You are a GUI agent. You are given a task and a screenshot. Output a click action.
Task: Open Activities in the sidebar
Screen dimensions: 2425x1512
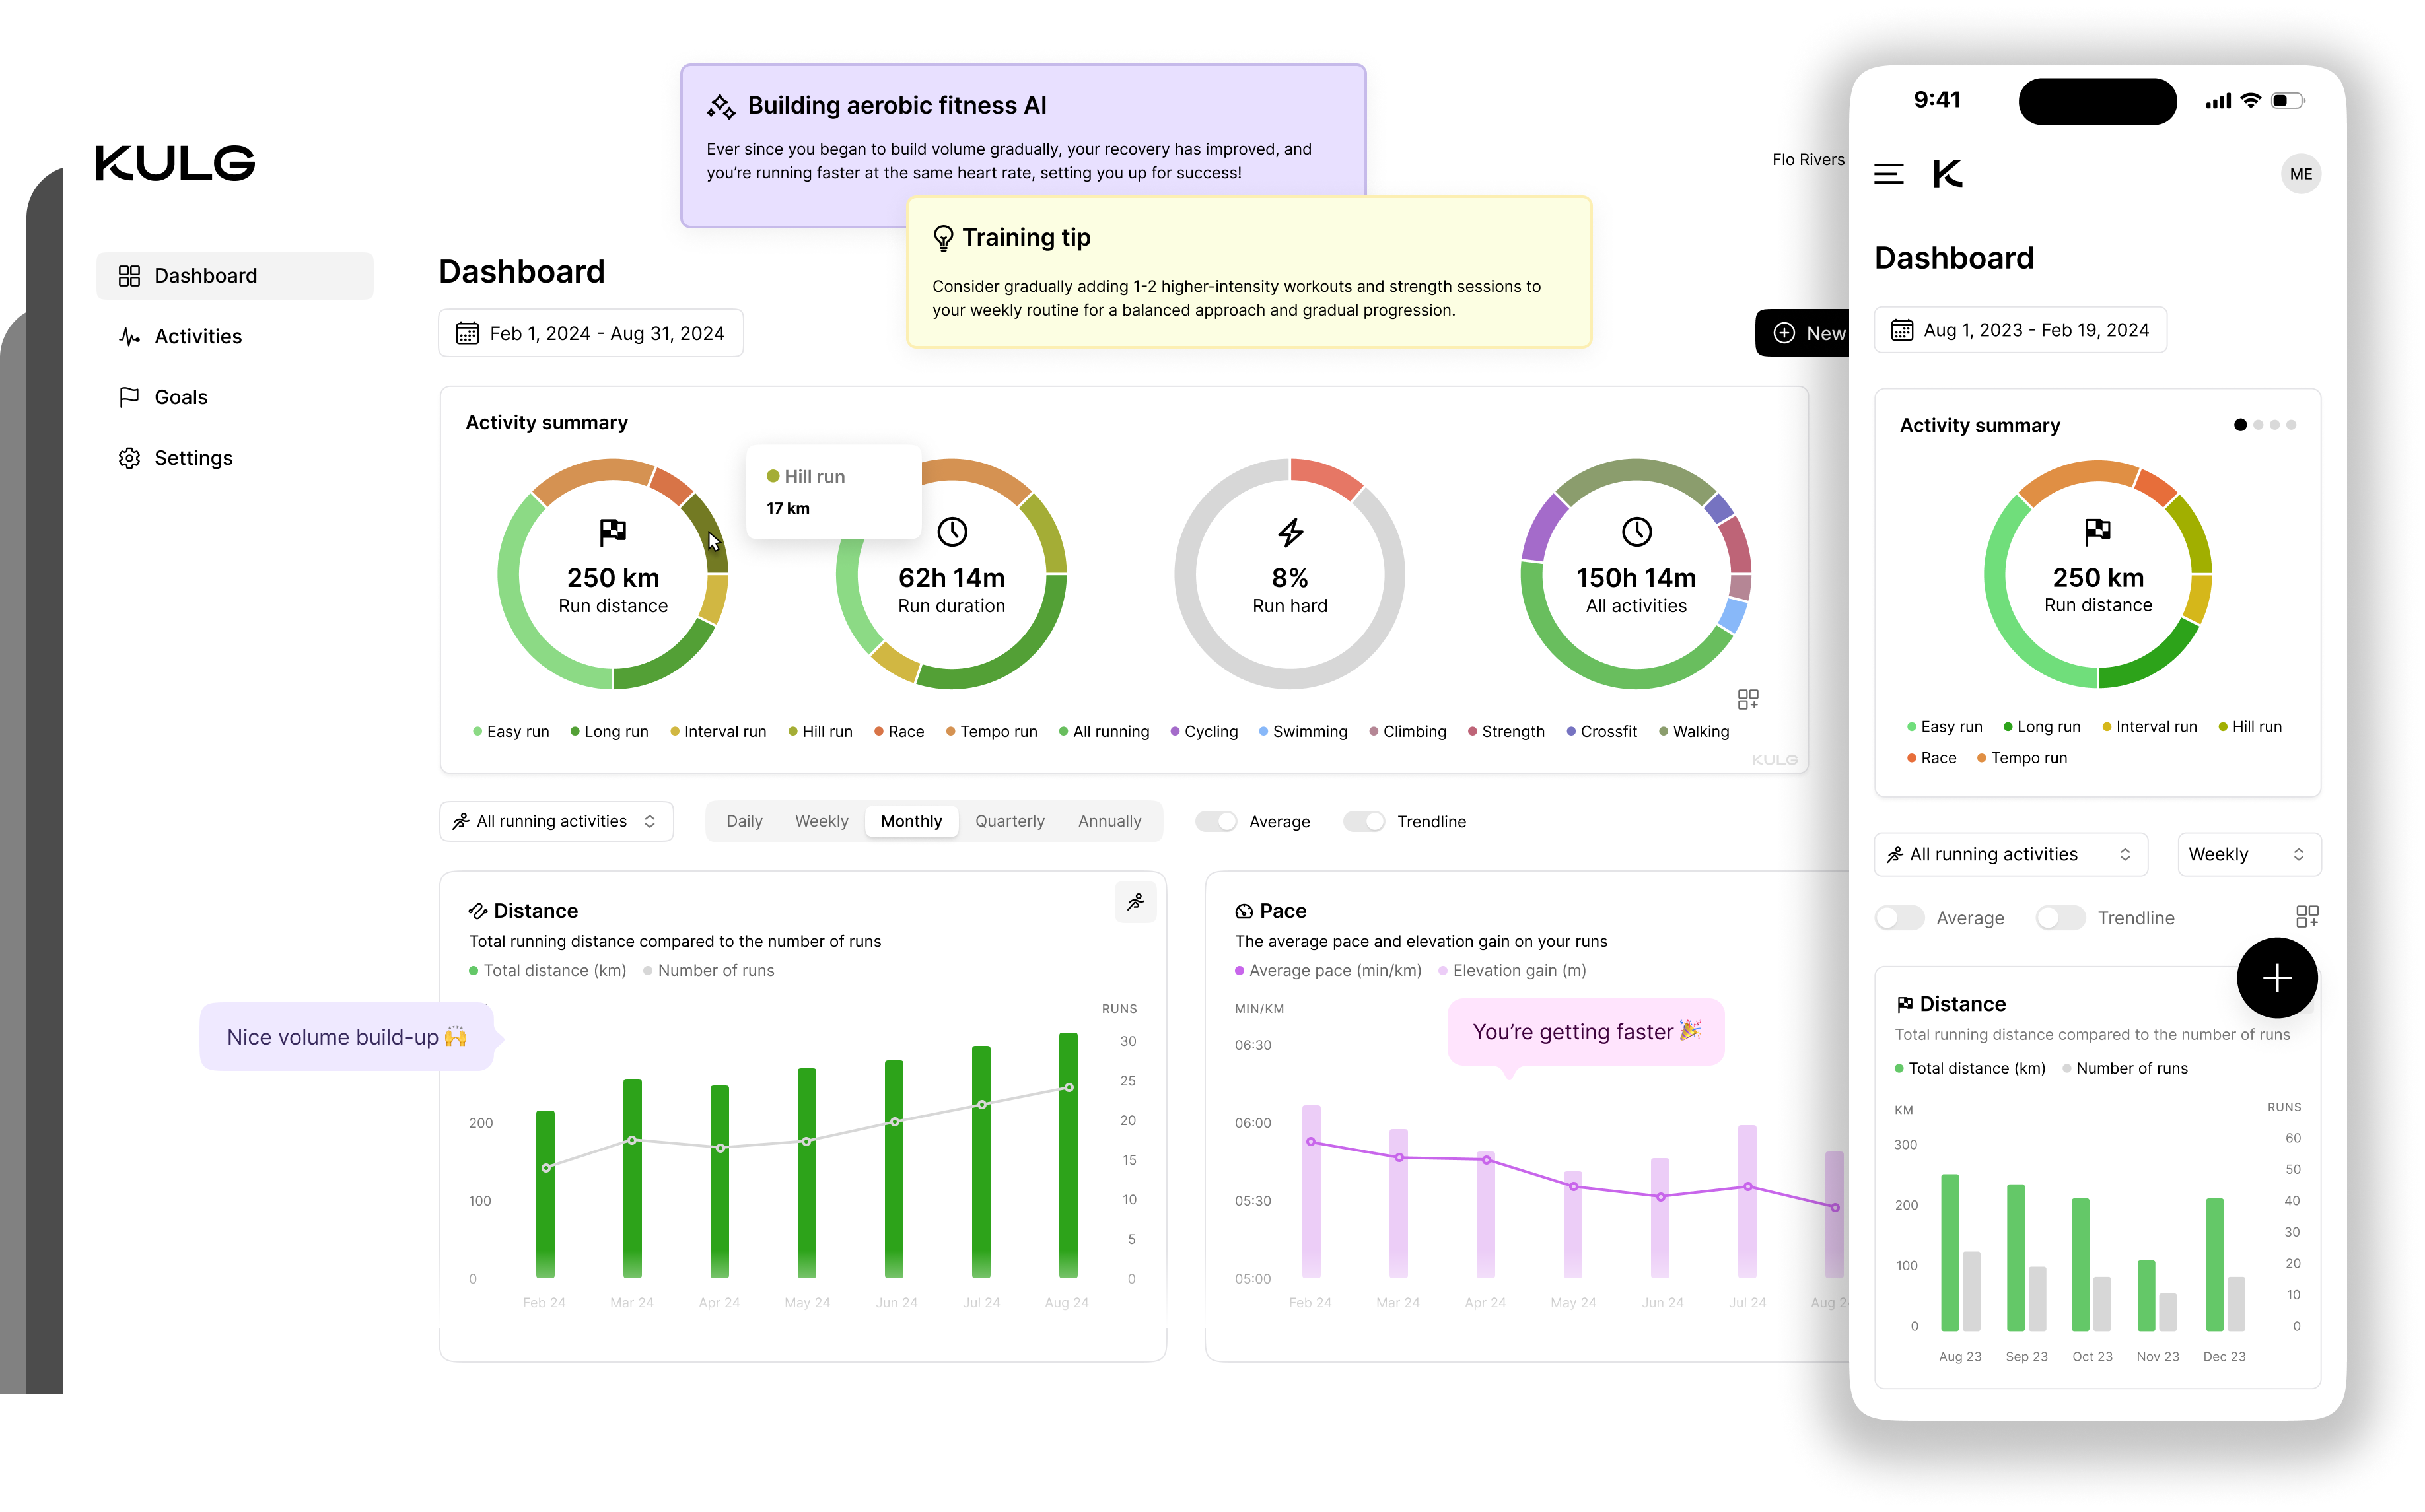coord(198,336)
